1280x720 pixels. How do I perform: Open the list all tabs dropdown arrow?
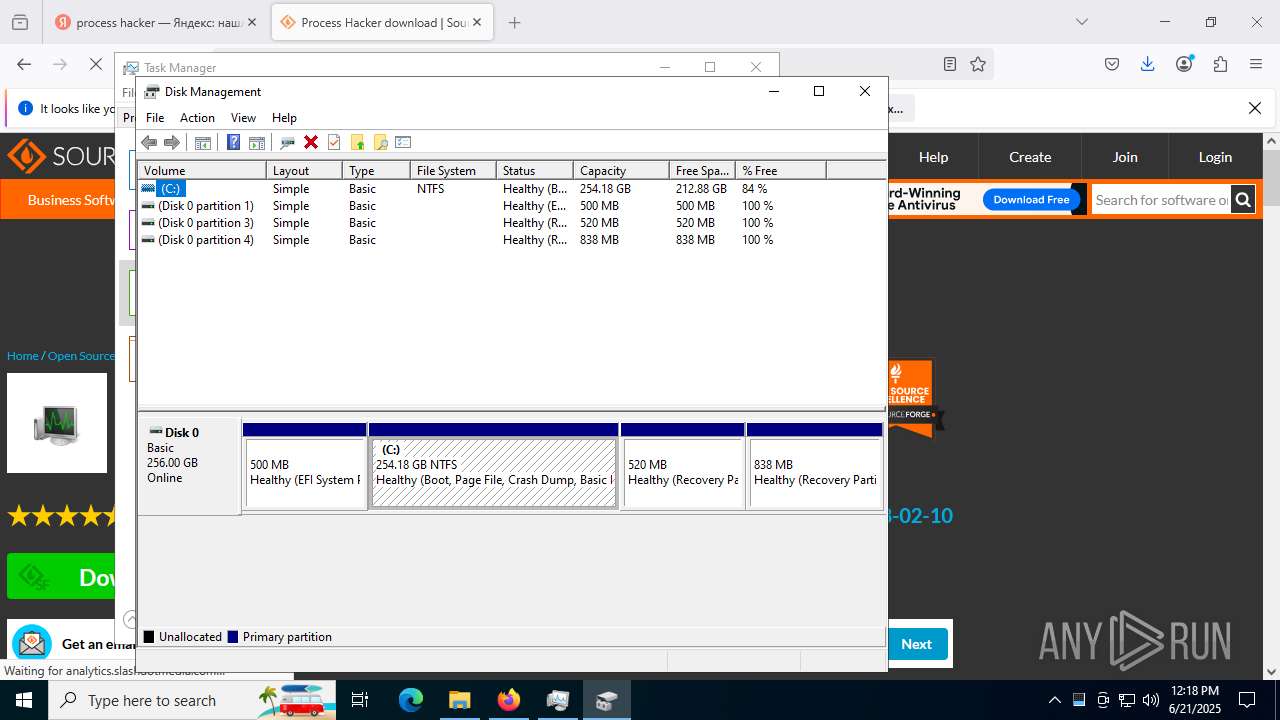(1082, 22)
